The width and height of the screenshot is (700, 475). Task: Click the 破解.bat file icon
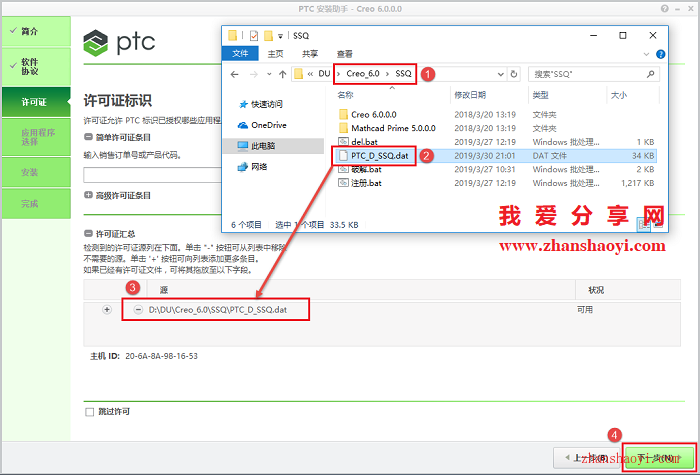point(343,170)
